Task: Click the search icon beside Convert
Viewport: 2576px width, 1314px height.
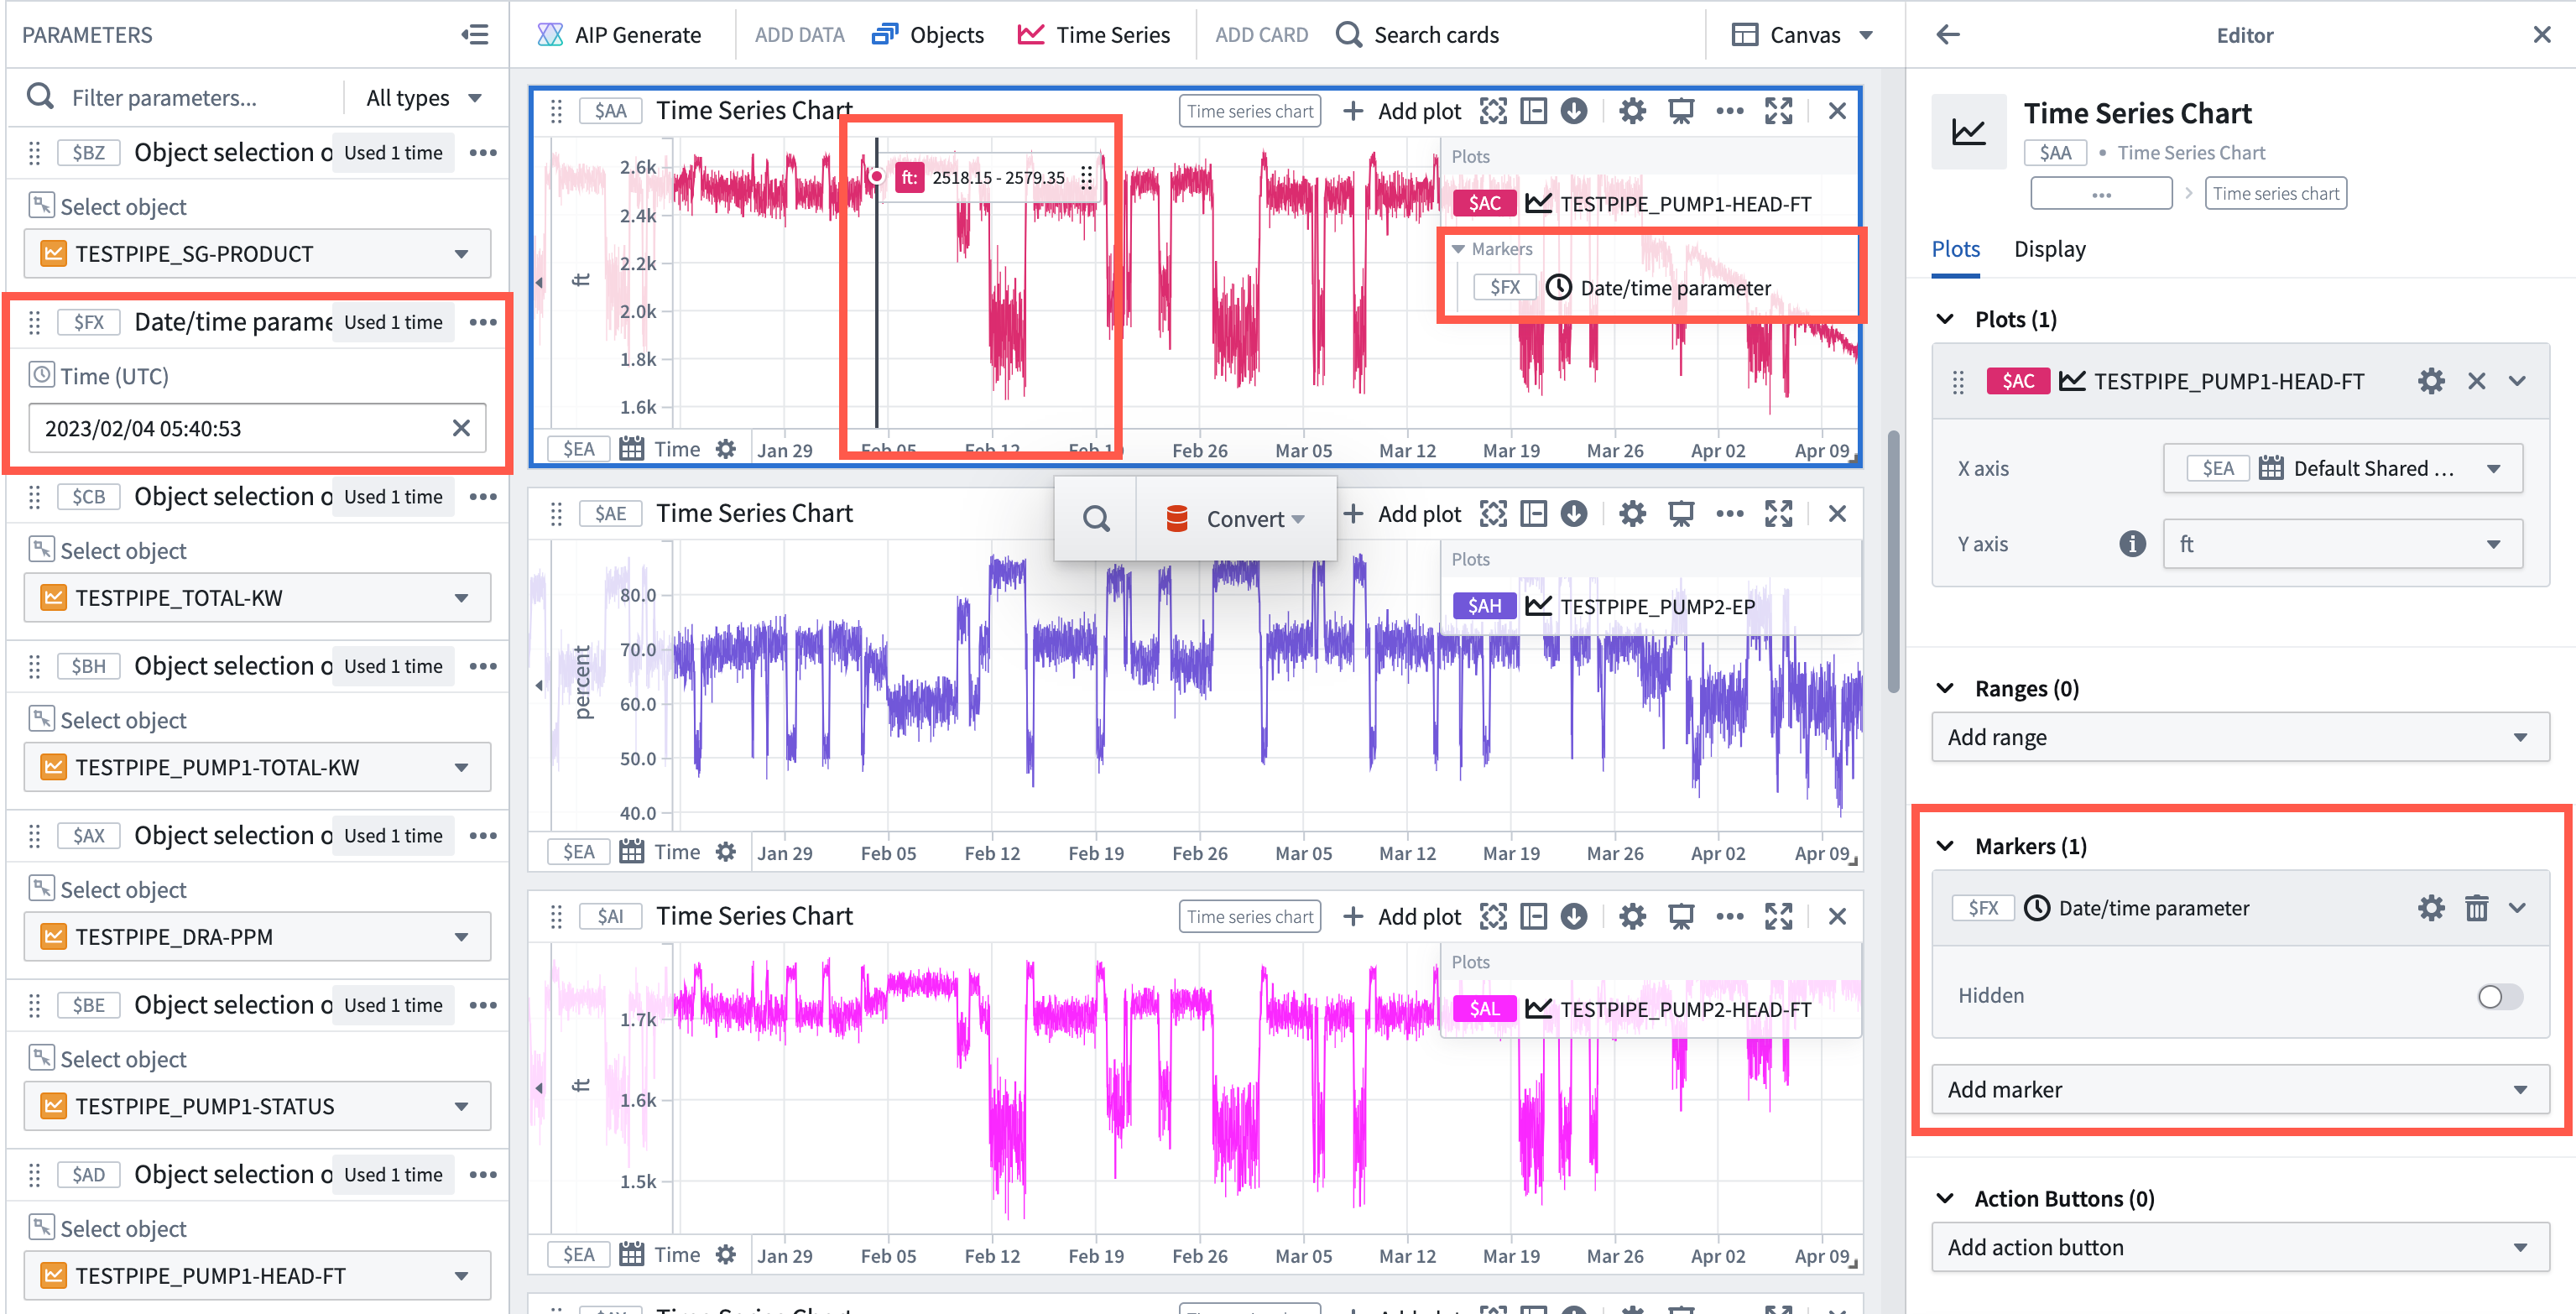Action: [x=1096, y=519]
